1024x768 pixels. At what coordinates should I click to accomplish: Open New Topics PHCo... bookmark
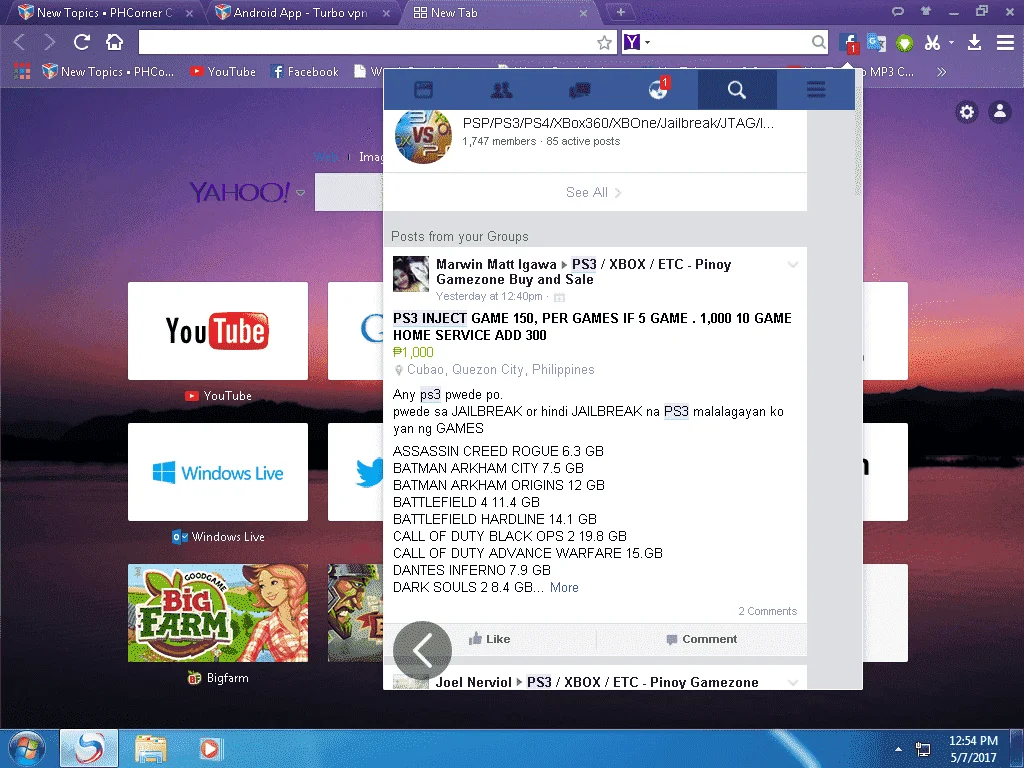click(108, 71)
